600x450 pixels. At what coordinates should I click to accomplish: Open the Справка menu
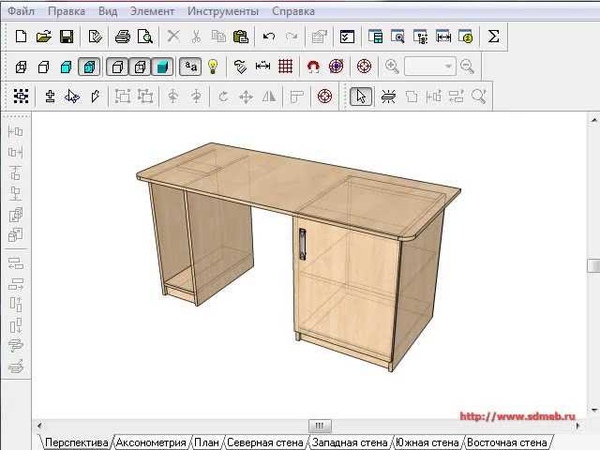click(x=293, y=11)
